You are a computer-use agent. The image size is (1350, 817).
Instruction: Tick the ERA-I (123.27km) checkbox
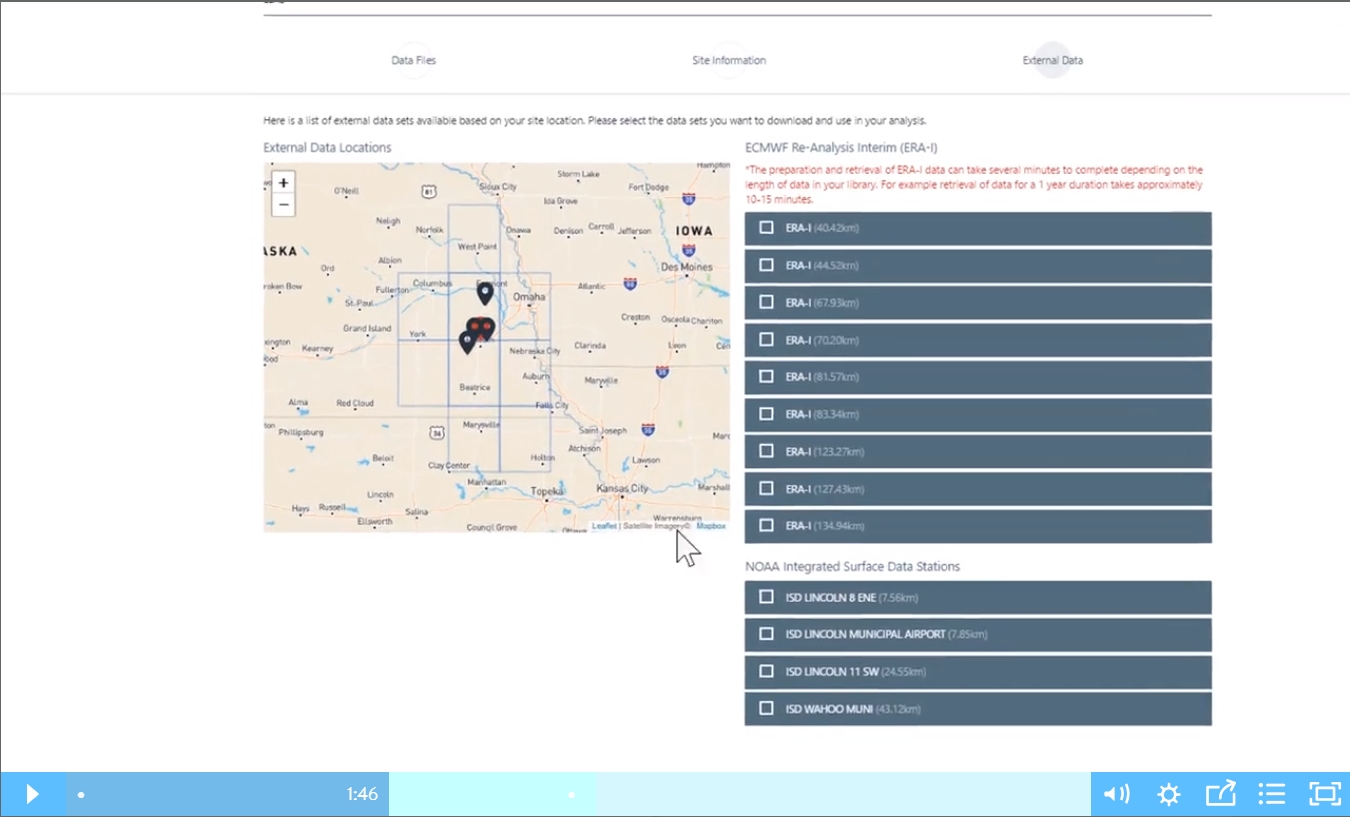[x=766, y=451]
